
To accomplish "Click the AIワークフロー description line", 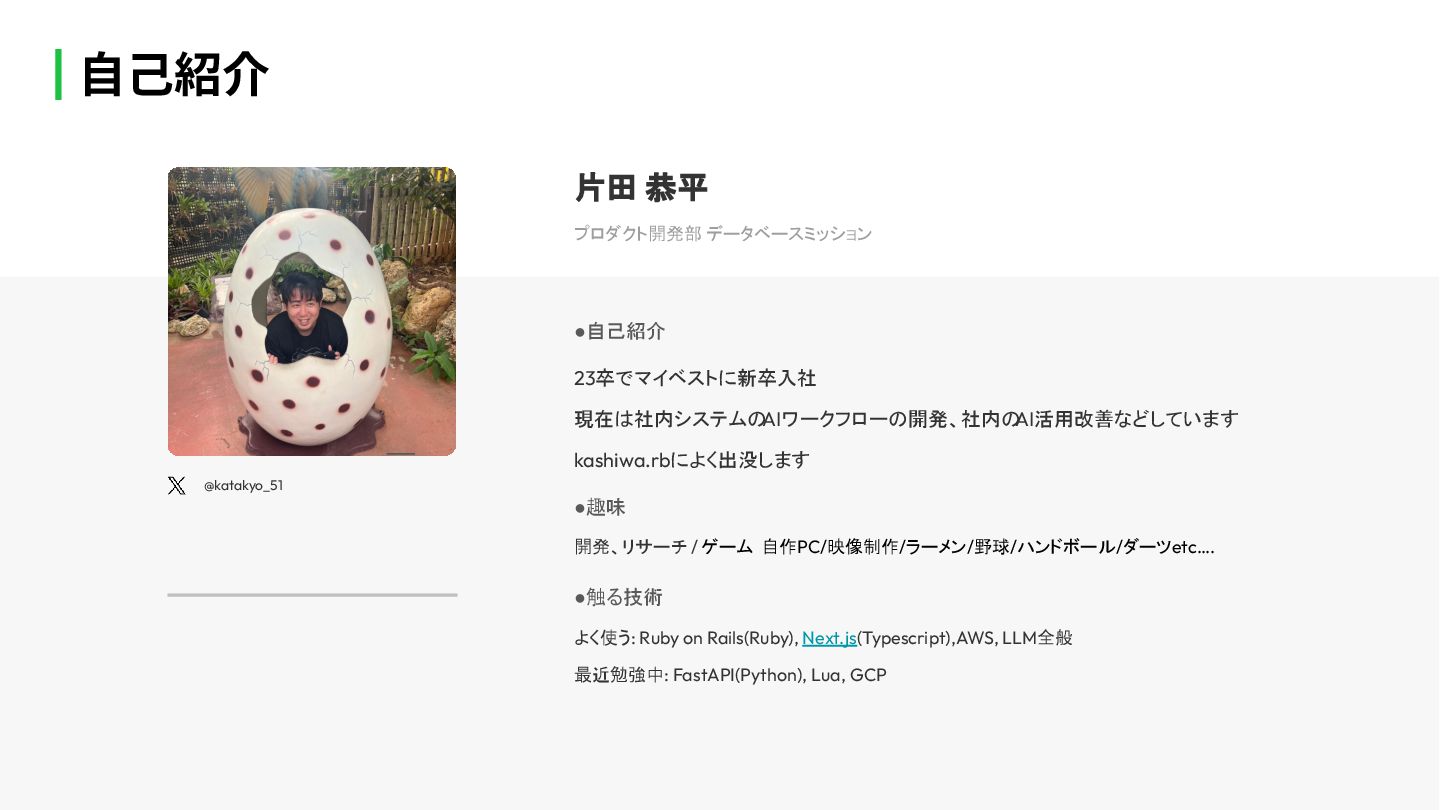I will pos(906,419).
